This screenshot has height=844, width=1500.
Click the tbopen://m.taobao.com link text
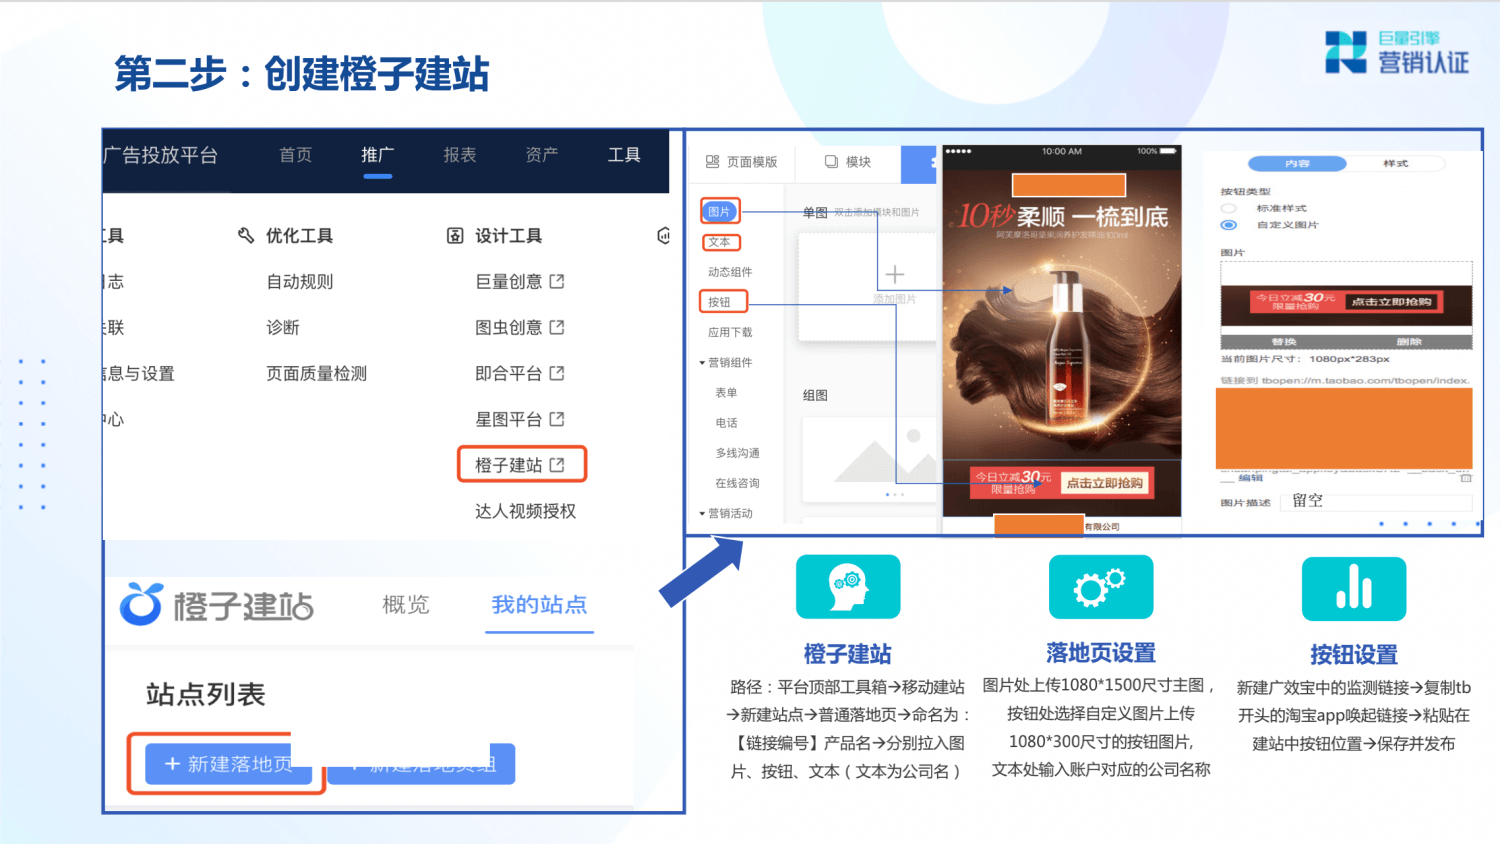tap(1365, 380)
